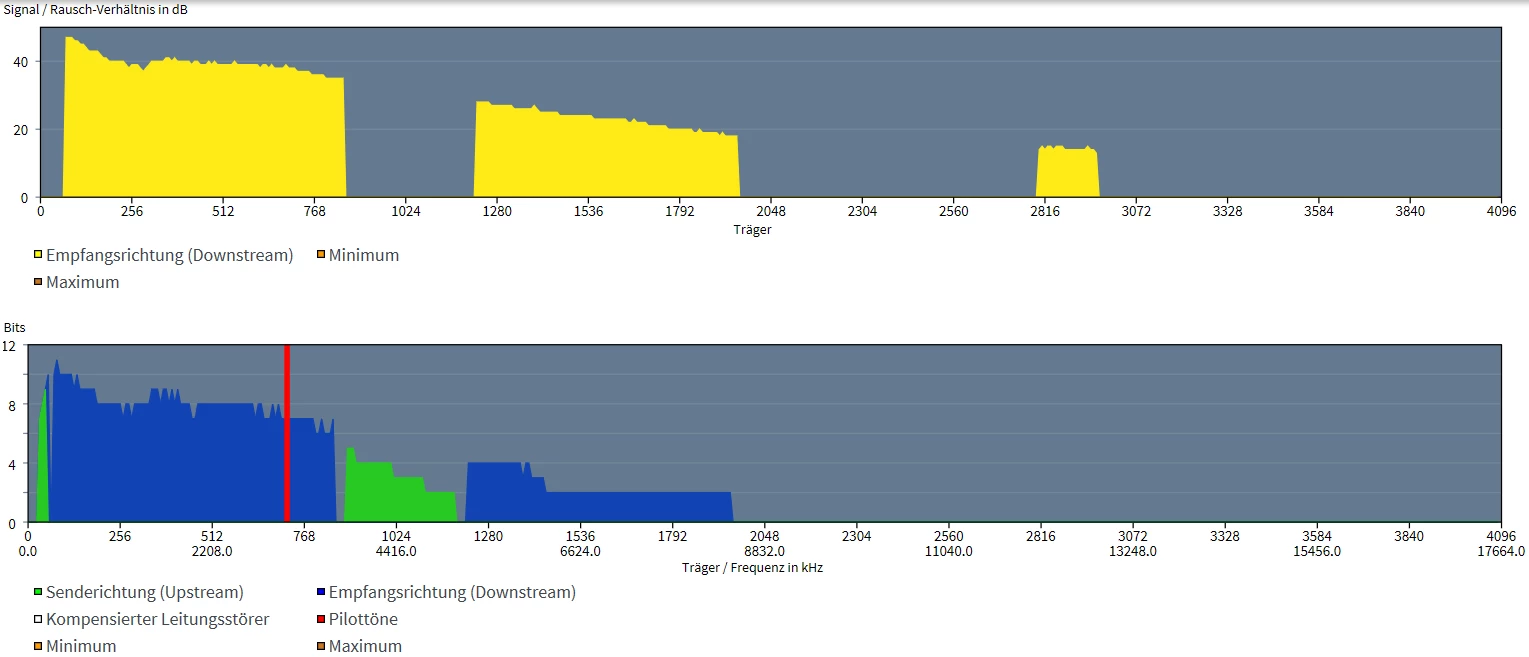Viewport: 1529px width, 657px height.
Task: Select 'Kompensierter Leitungsstörer' legend label
Action: pyautogui.click(x=158, y=619)
